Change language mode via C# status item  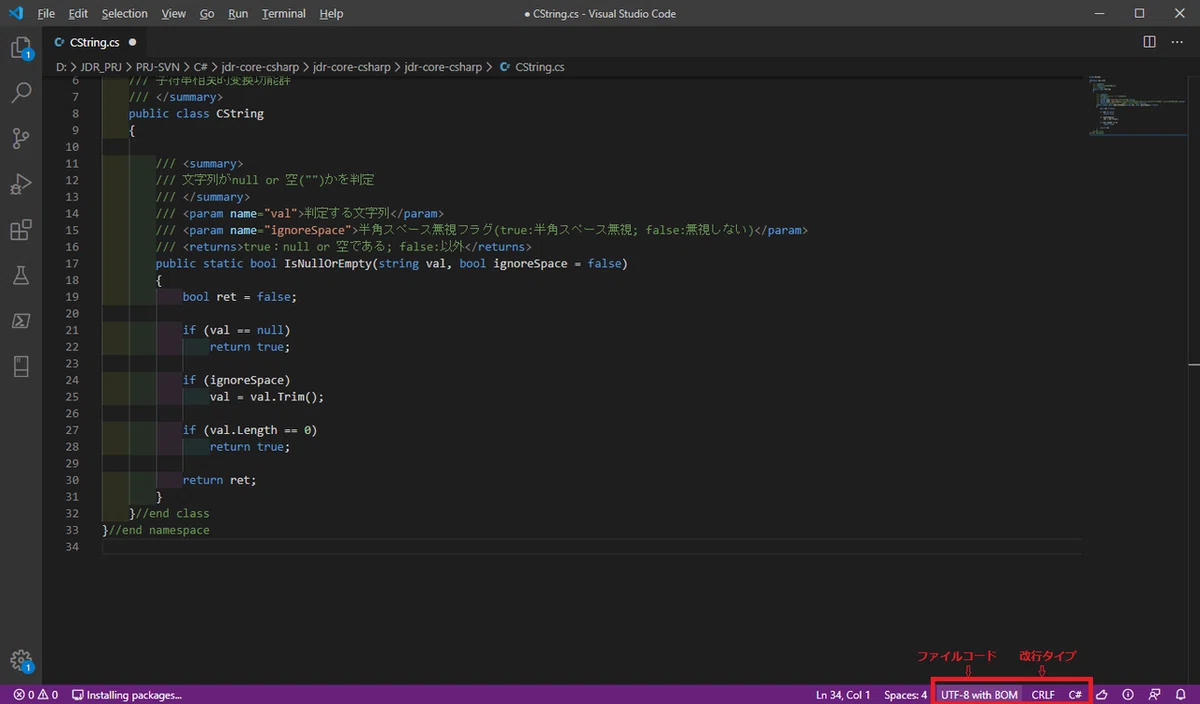[1075, 694]
